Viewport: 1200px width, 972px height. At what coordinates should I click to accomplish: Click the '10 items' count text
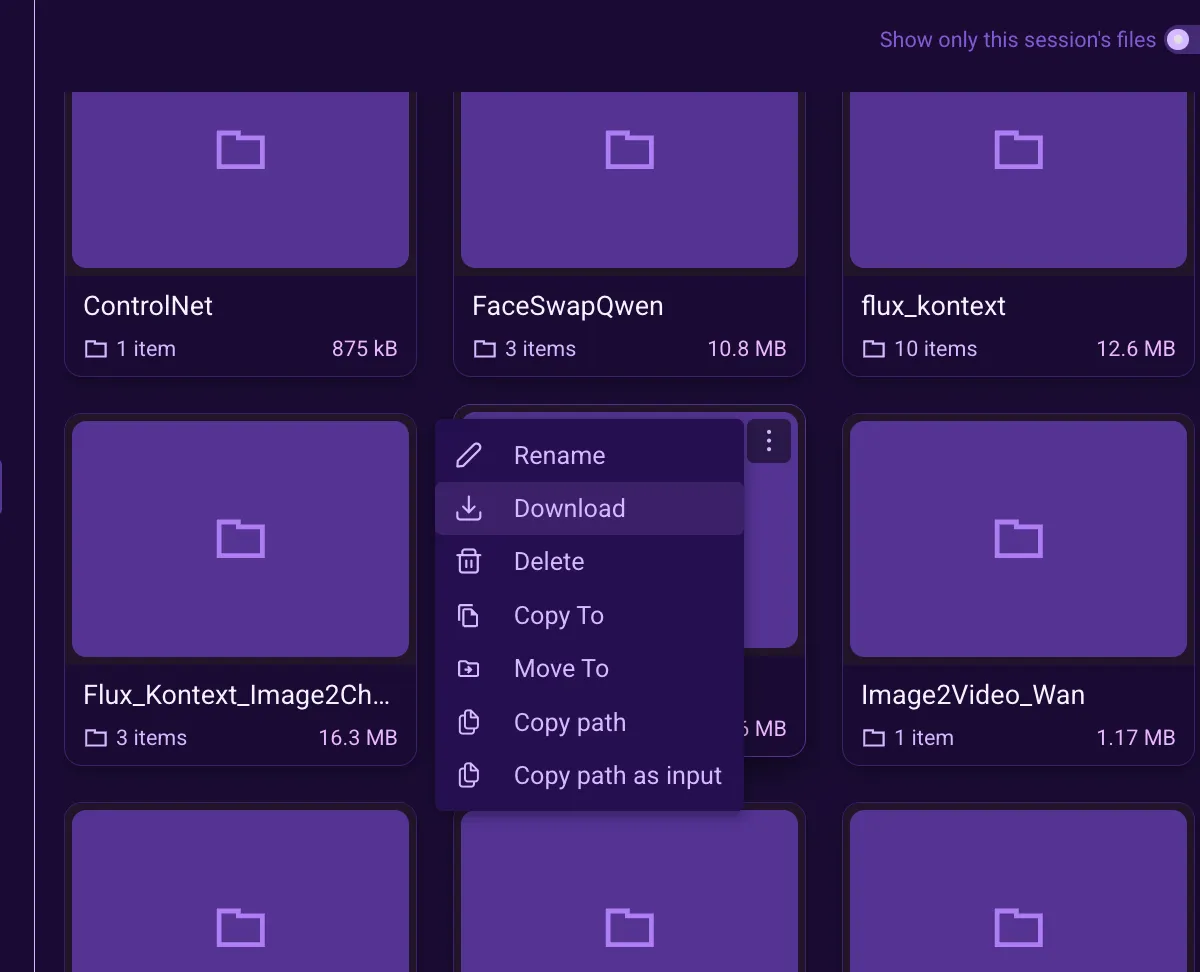point(936,349)
